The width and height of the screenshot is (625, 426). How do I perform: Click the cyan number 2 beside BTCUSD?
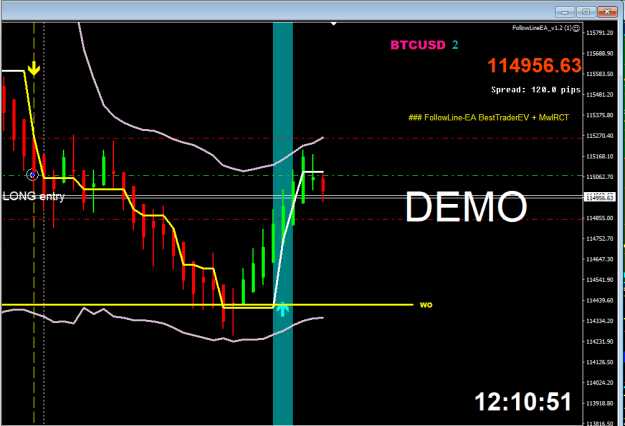pos(455,45)
